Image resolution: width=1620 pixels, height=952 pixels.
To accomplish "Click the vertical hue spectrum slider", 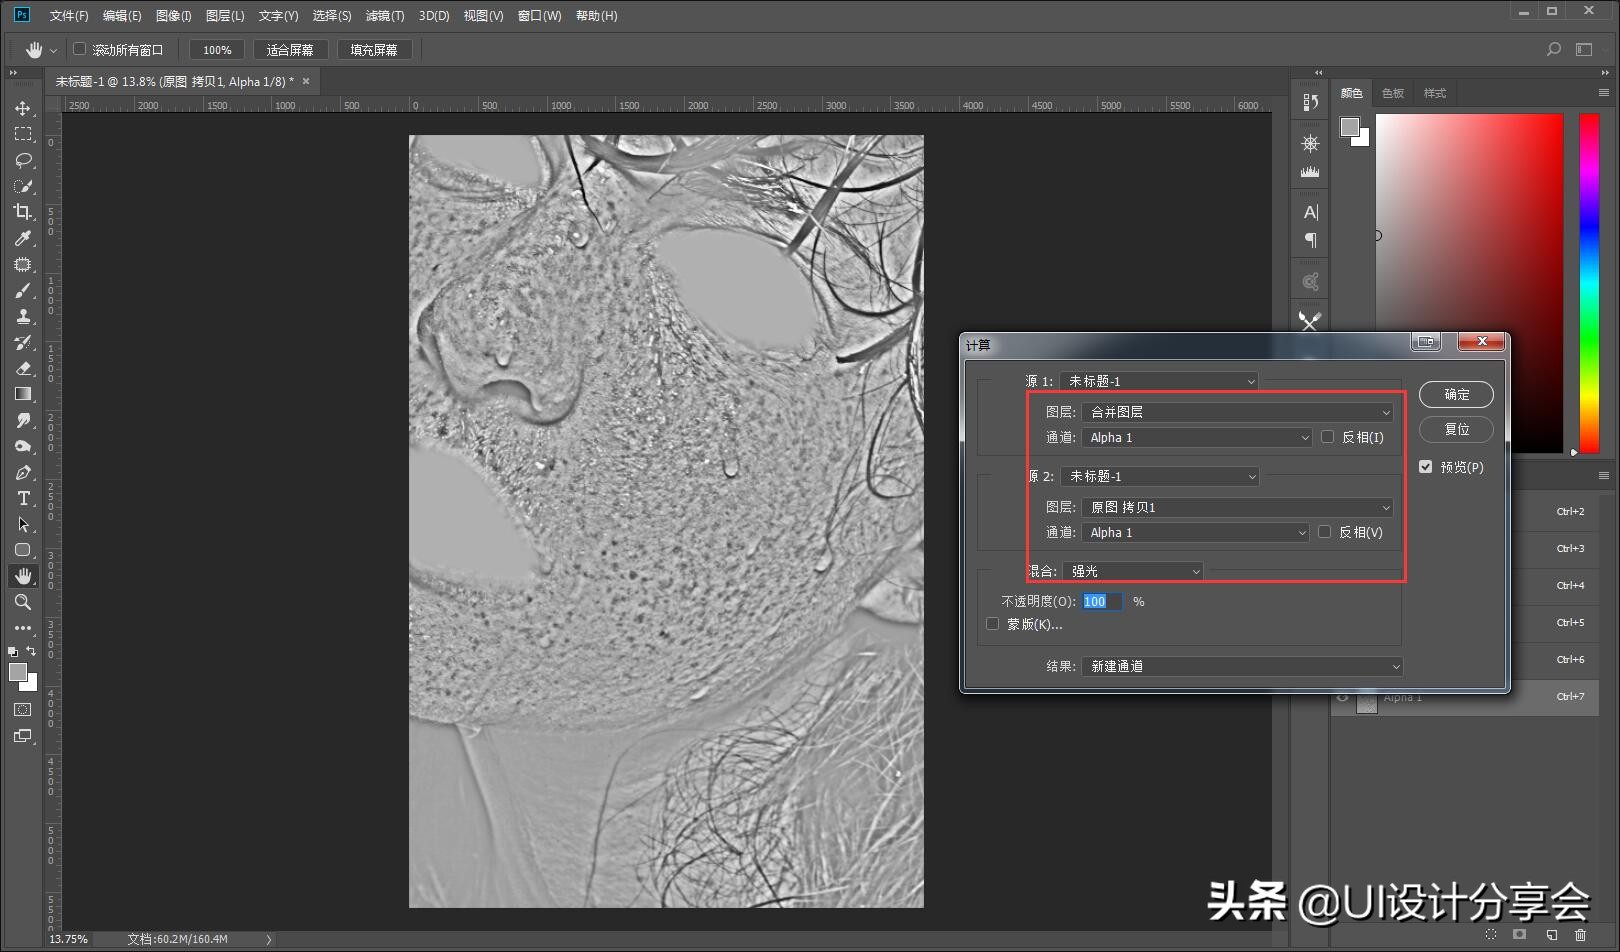I will 1589,282.
